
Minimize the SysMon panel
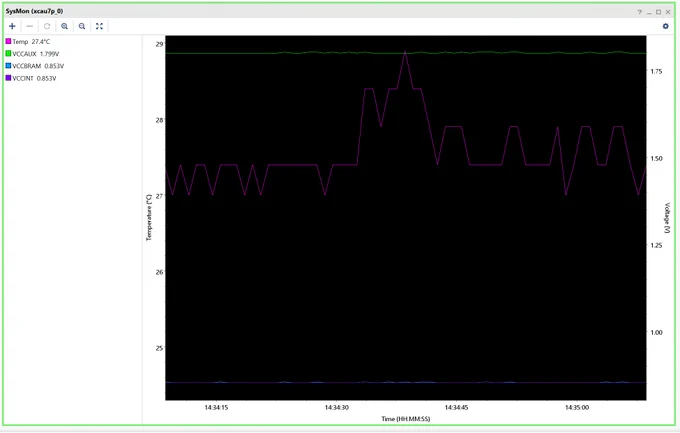point(649,12)
